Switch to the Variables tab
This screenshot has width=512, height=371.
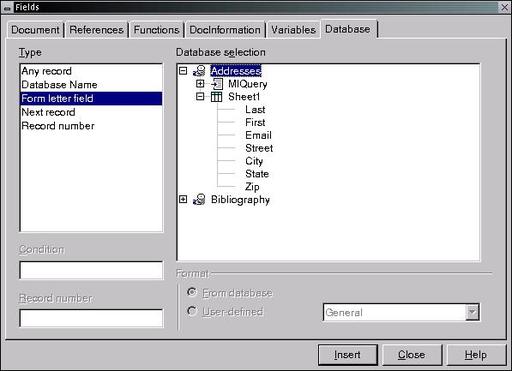click(293, 30)
